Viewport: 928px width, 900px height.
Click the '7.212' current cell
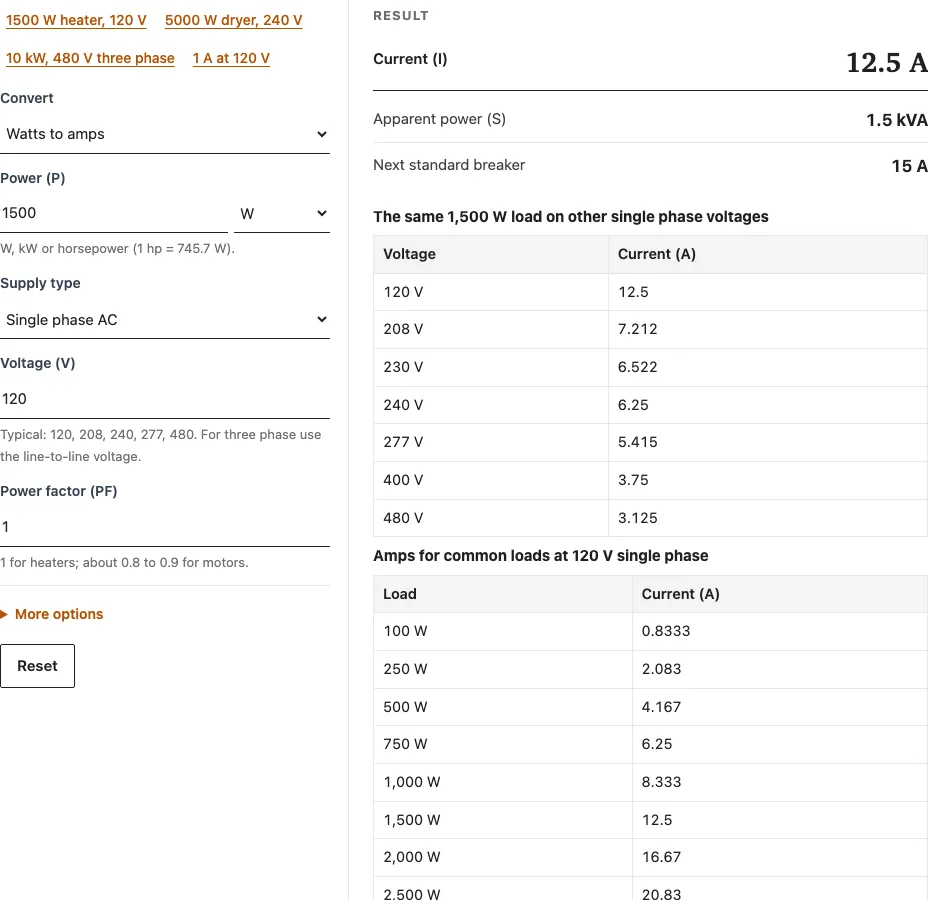tap(768, 329)
